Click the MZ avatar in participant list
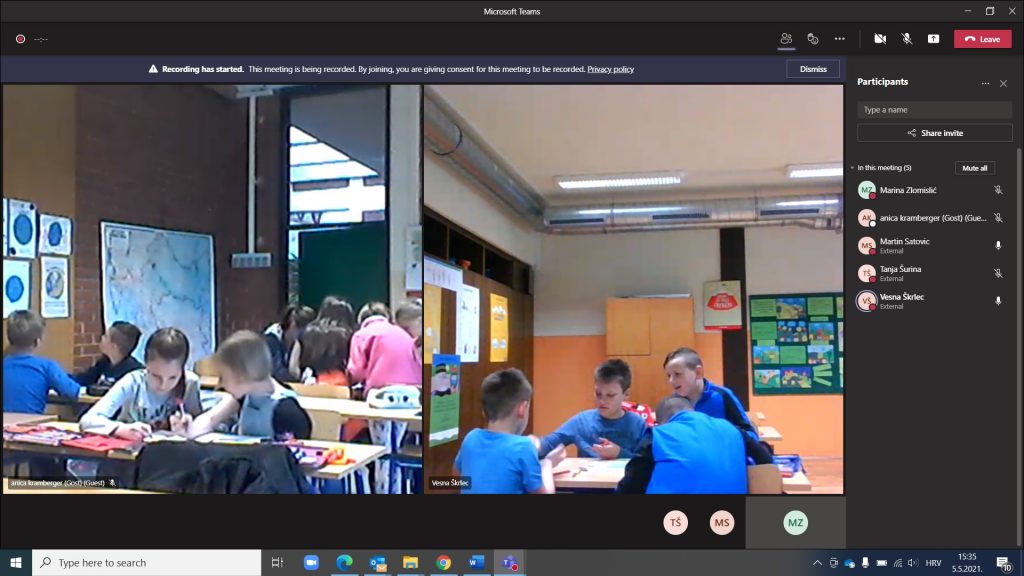 [867, 190]
